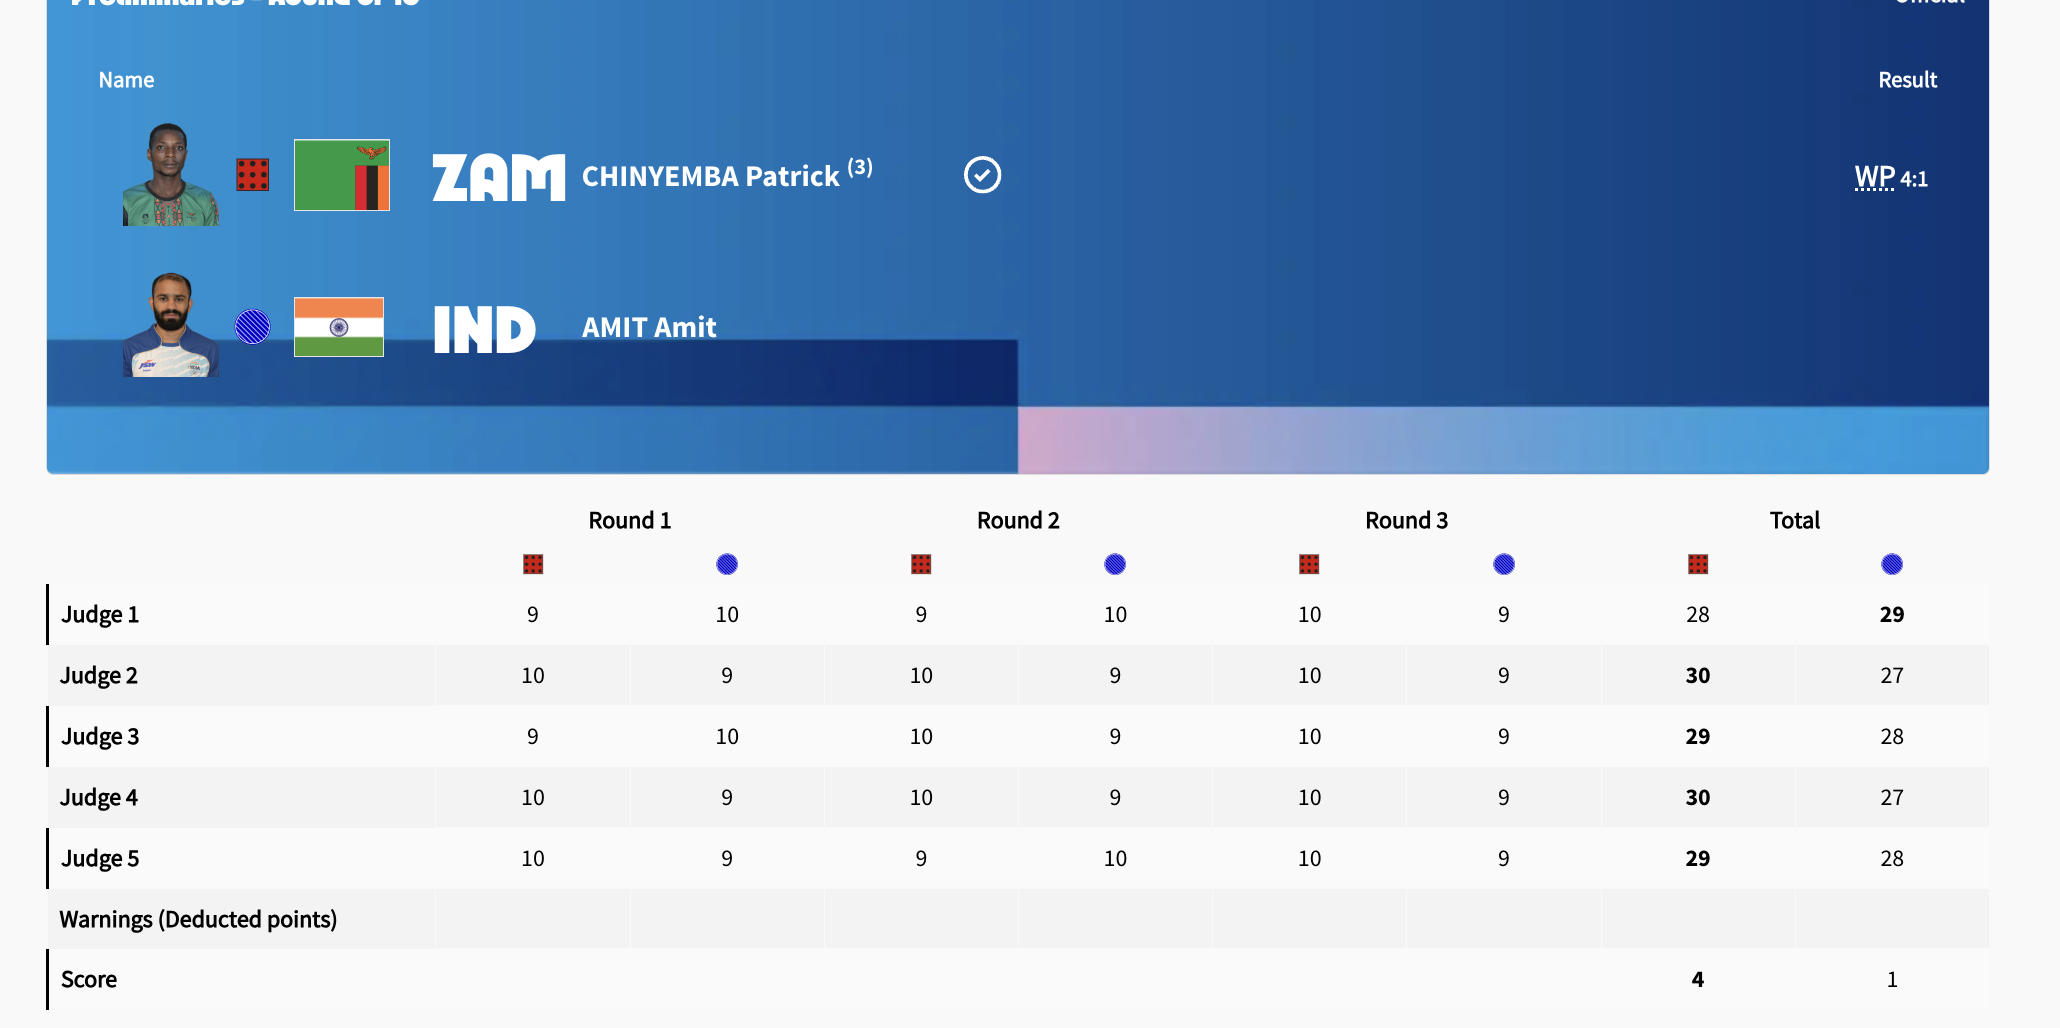The image size is (2060, 1028).
Task: Click the blue corner icon under Total
Action: click(1891, 564)
